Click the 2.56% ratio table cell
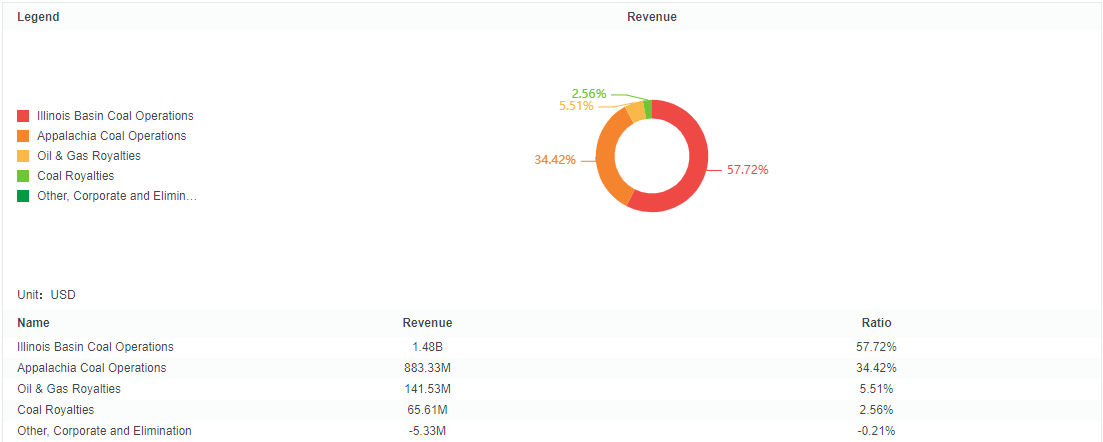Screen dimensions: 1103x442 [876, 410]
